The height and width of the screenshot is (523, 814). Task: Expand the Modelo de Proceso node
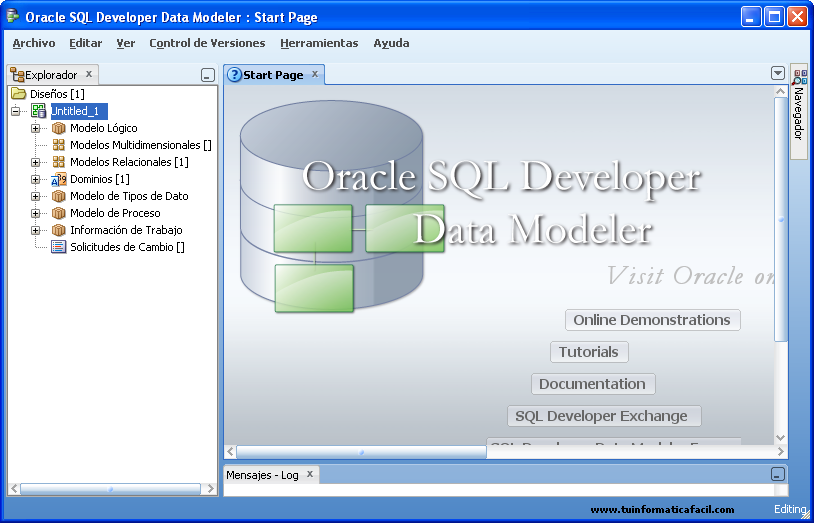(x=35, y=213)
